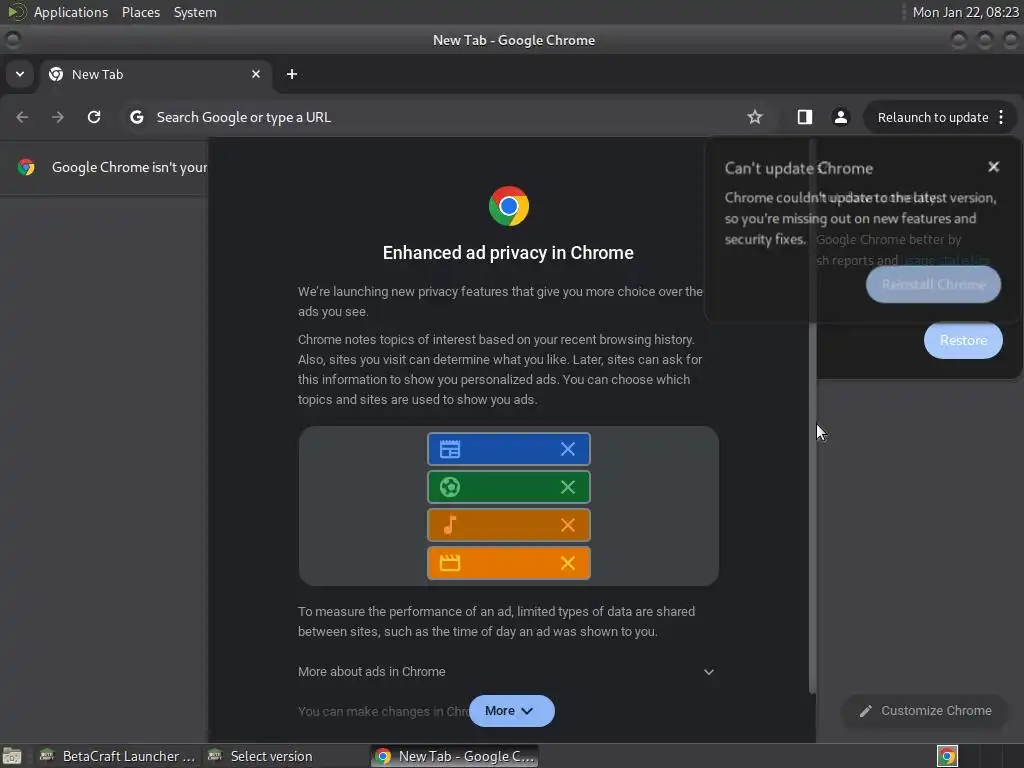Image resolution: width=1024 pixels, height=768 pixels.
Task: Click the Chrome tray icon in bottom panel
Action: point(947,756)
